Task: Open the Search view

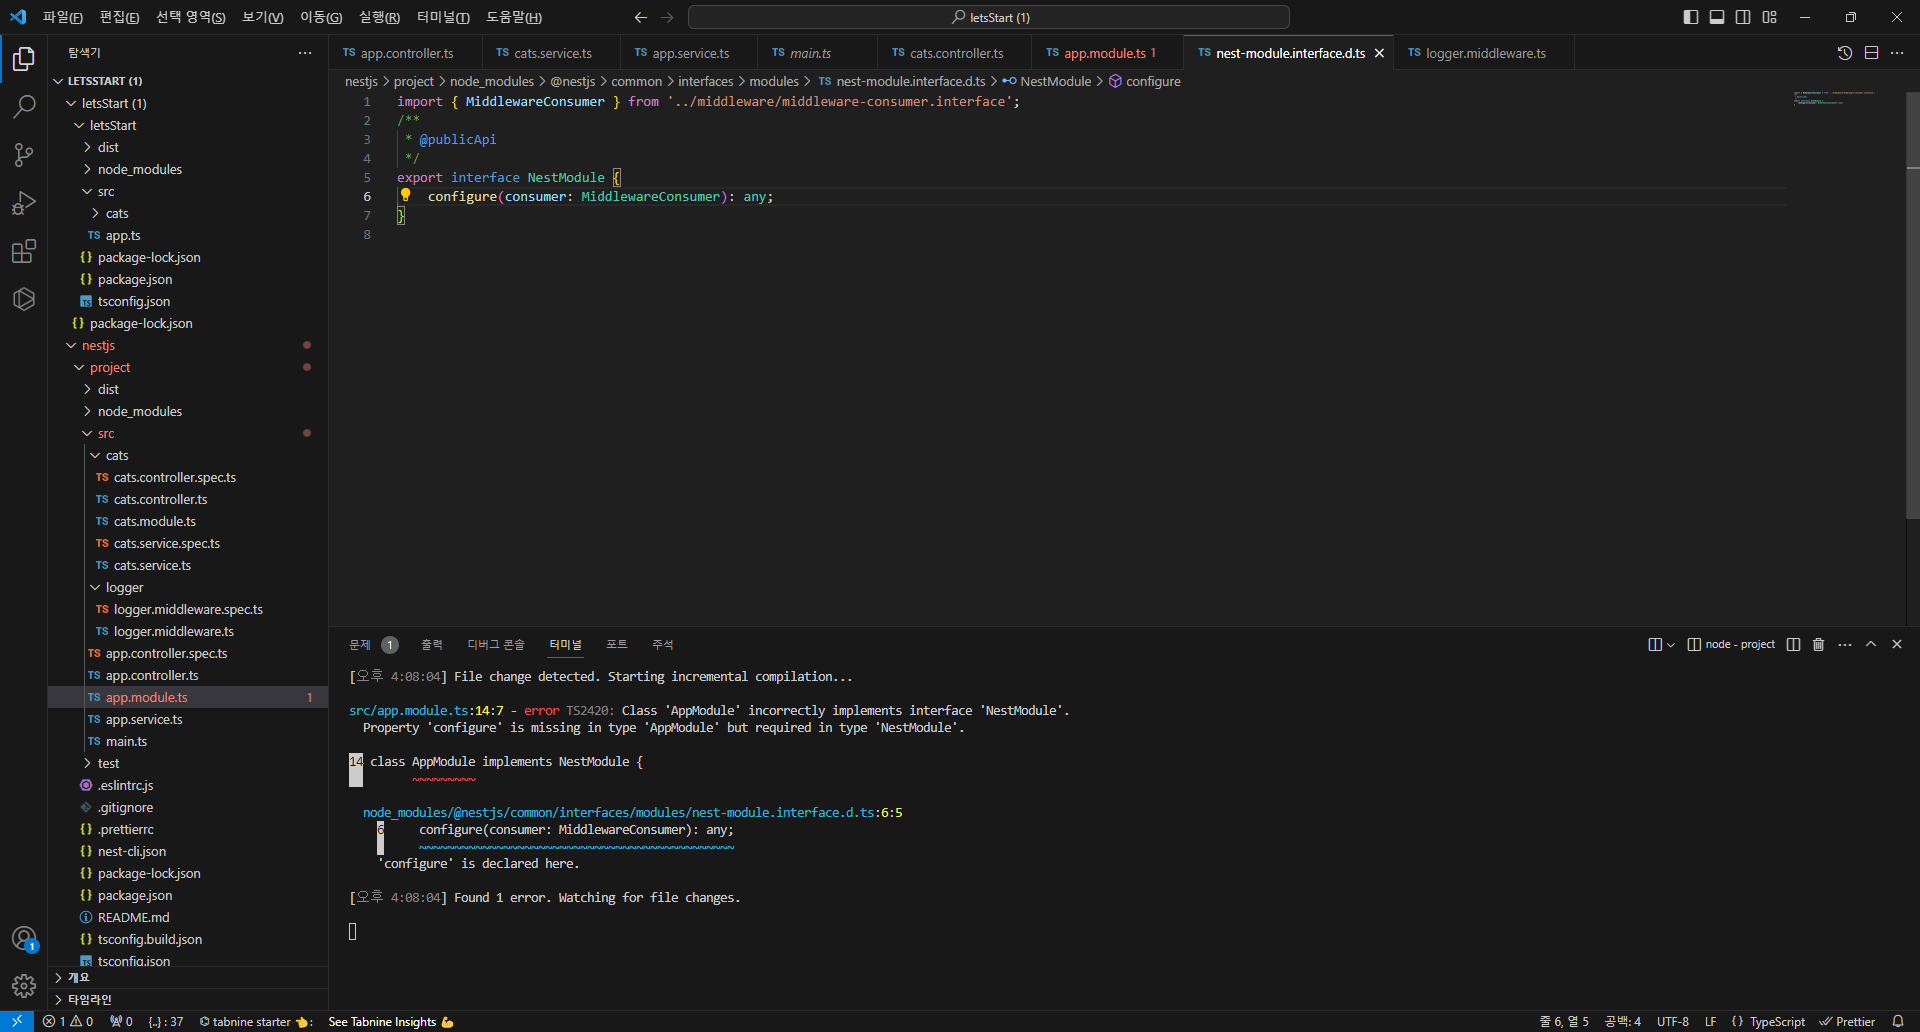Action: [x=24, y=107]
